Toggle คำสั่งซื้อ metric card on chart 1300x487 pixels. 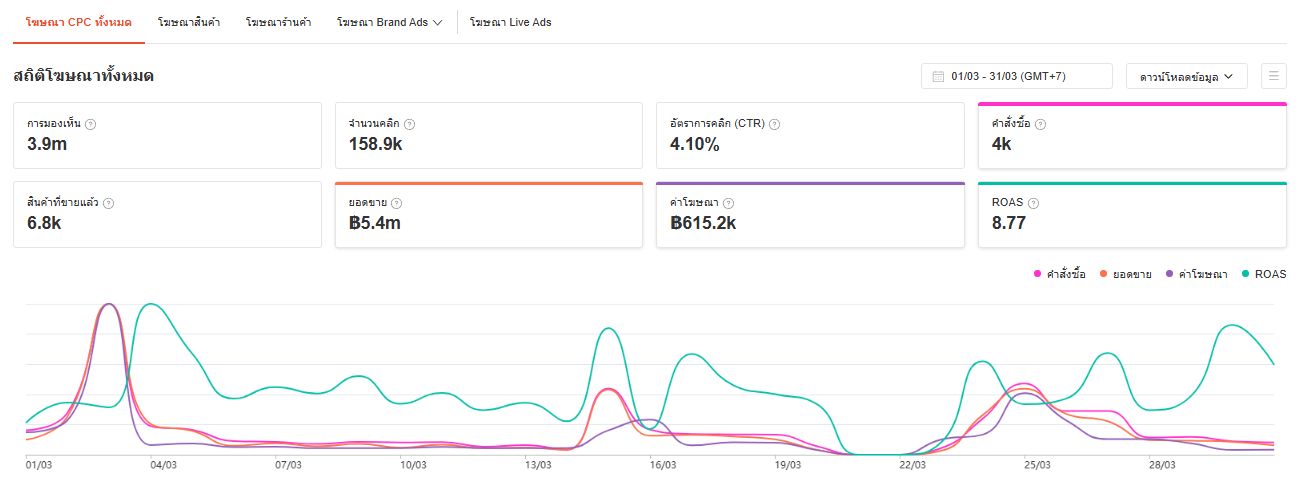[1132, 135]
